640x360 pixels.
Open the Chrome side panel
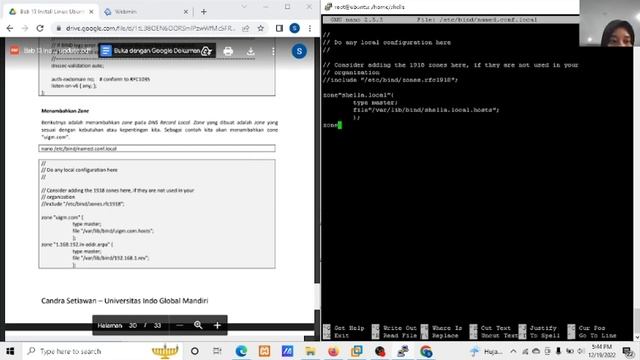pos(279,28)
